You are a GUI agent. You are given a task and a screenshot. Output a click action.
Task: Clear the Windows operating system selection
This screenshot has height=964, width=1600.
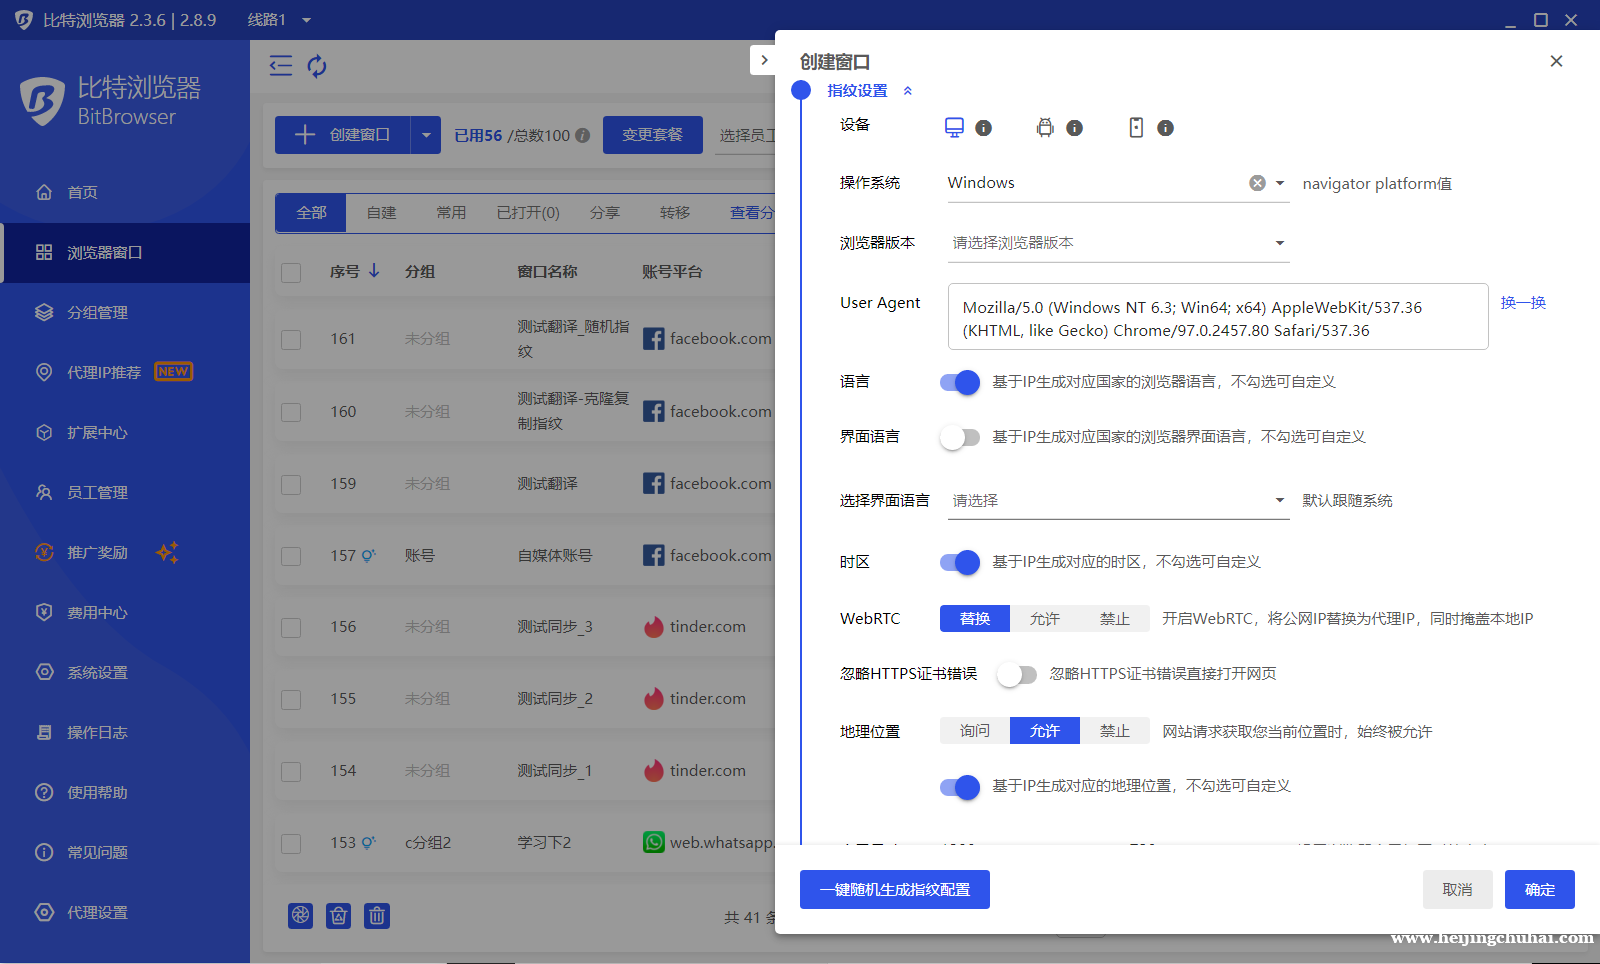[1257, 183]
